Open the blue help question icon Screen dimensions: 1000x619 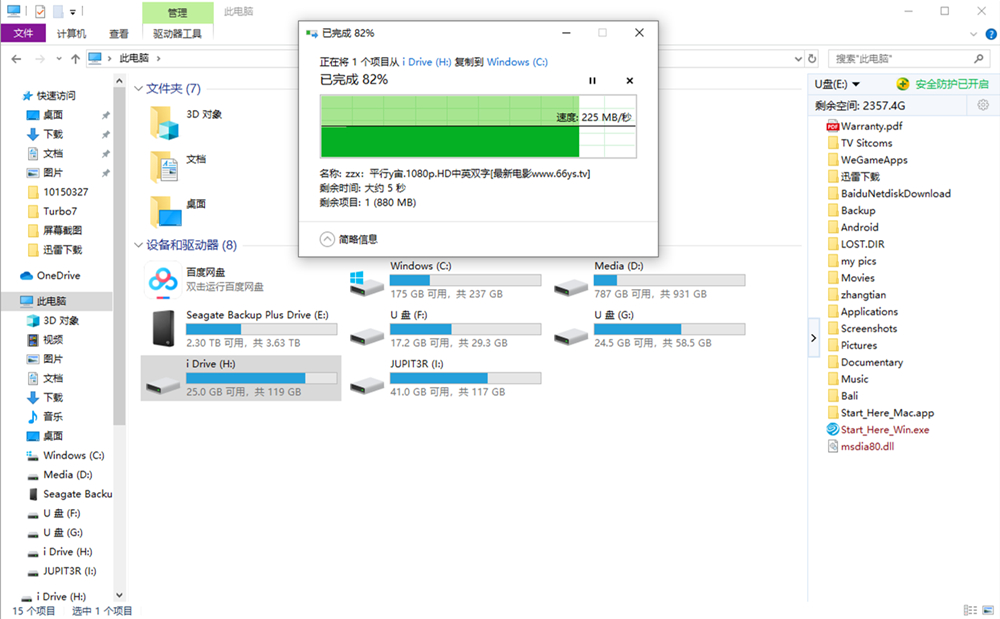991,34
